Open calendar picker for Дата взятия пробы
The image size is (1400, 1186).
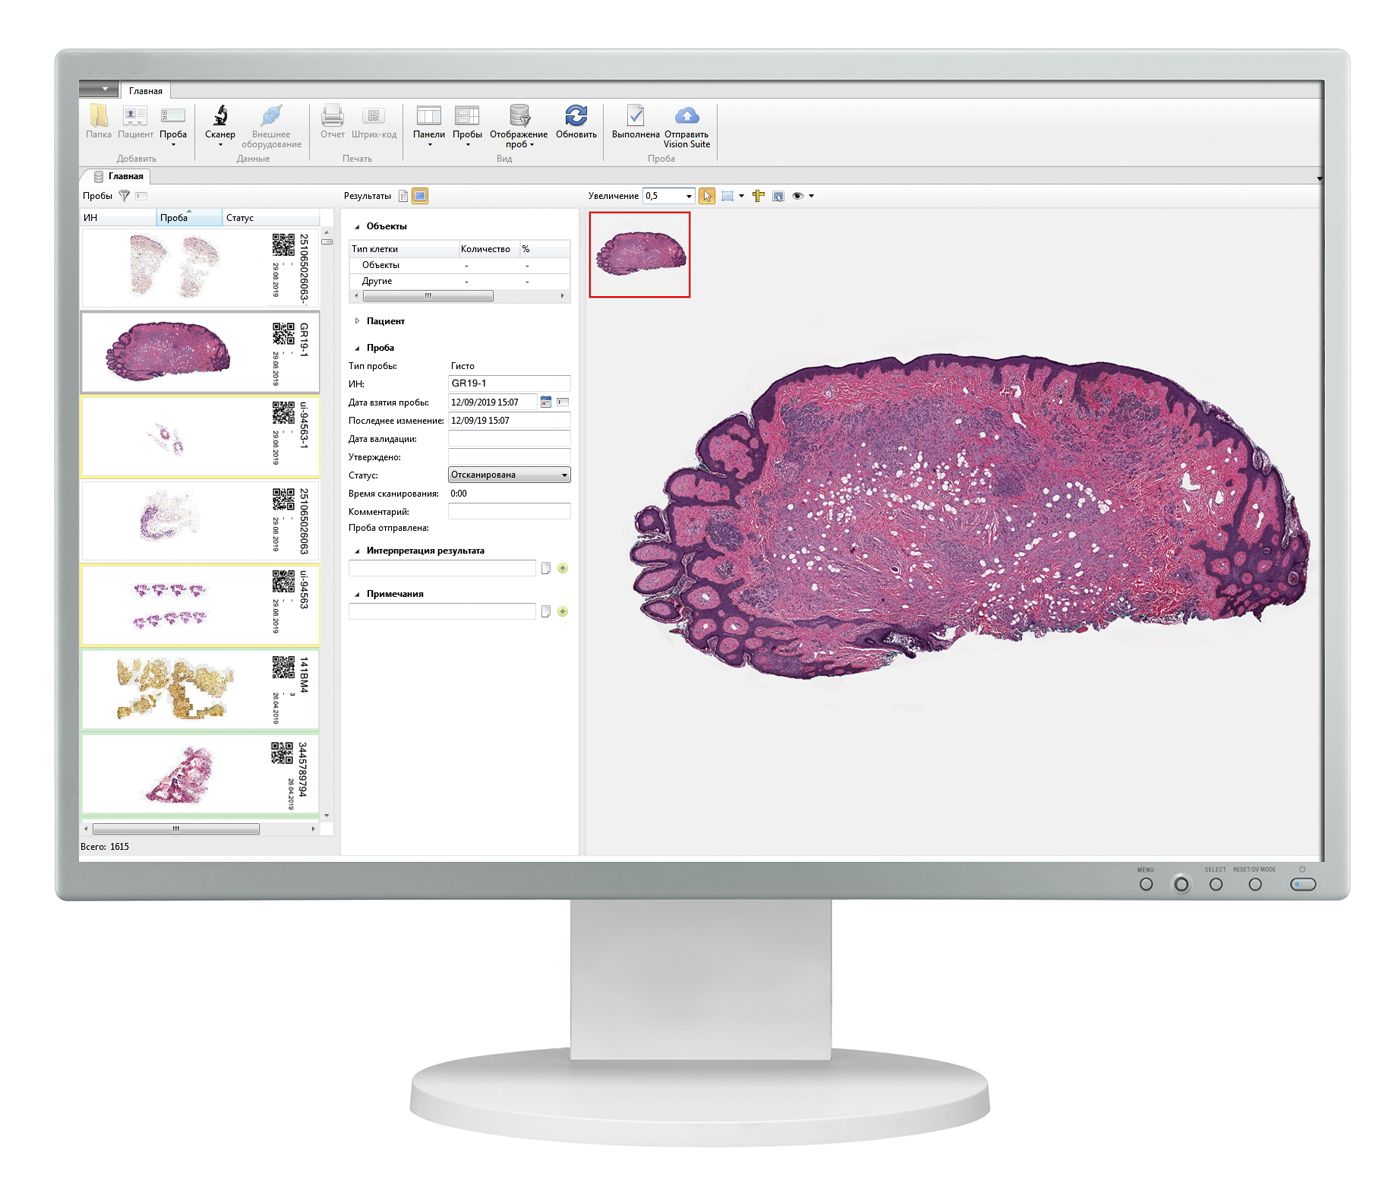pyautogui.click(x=546, y=402)
